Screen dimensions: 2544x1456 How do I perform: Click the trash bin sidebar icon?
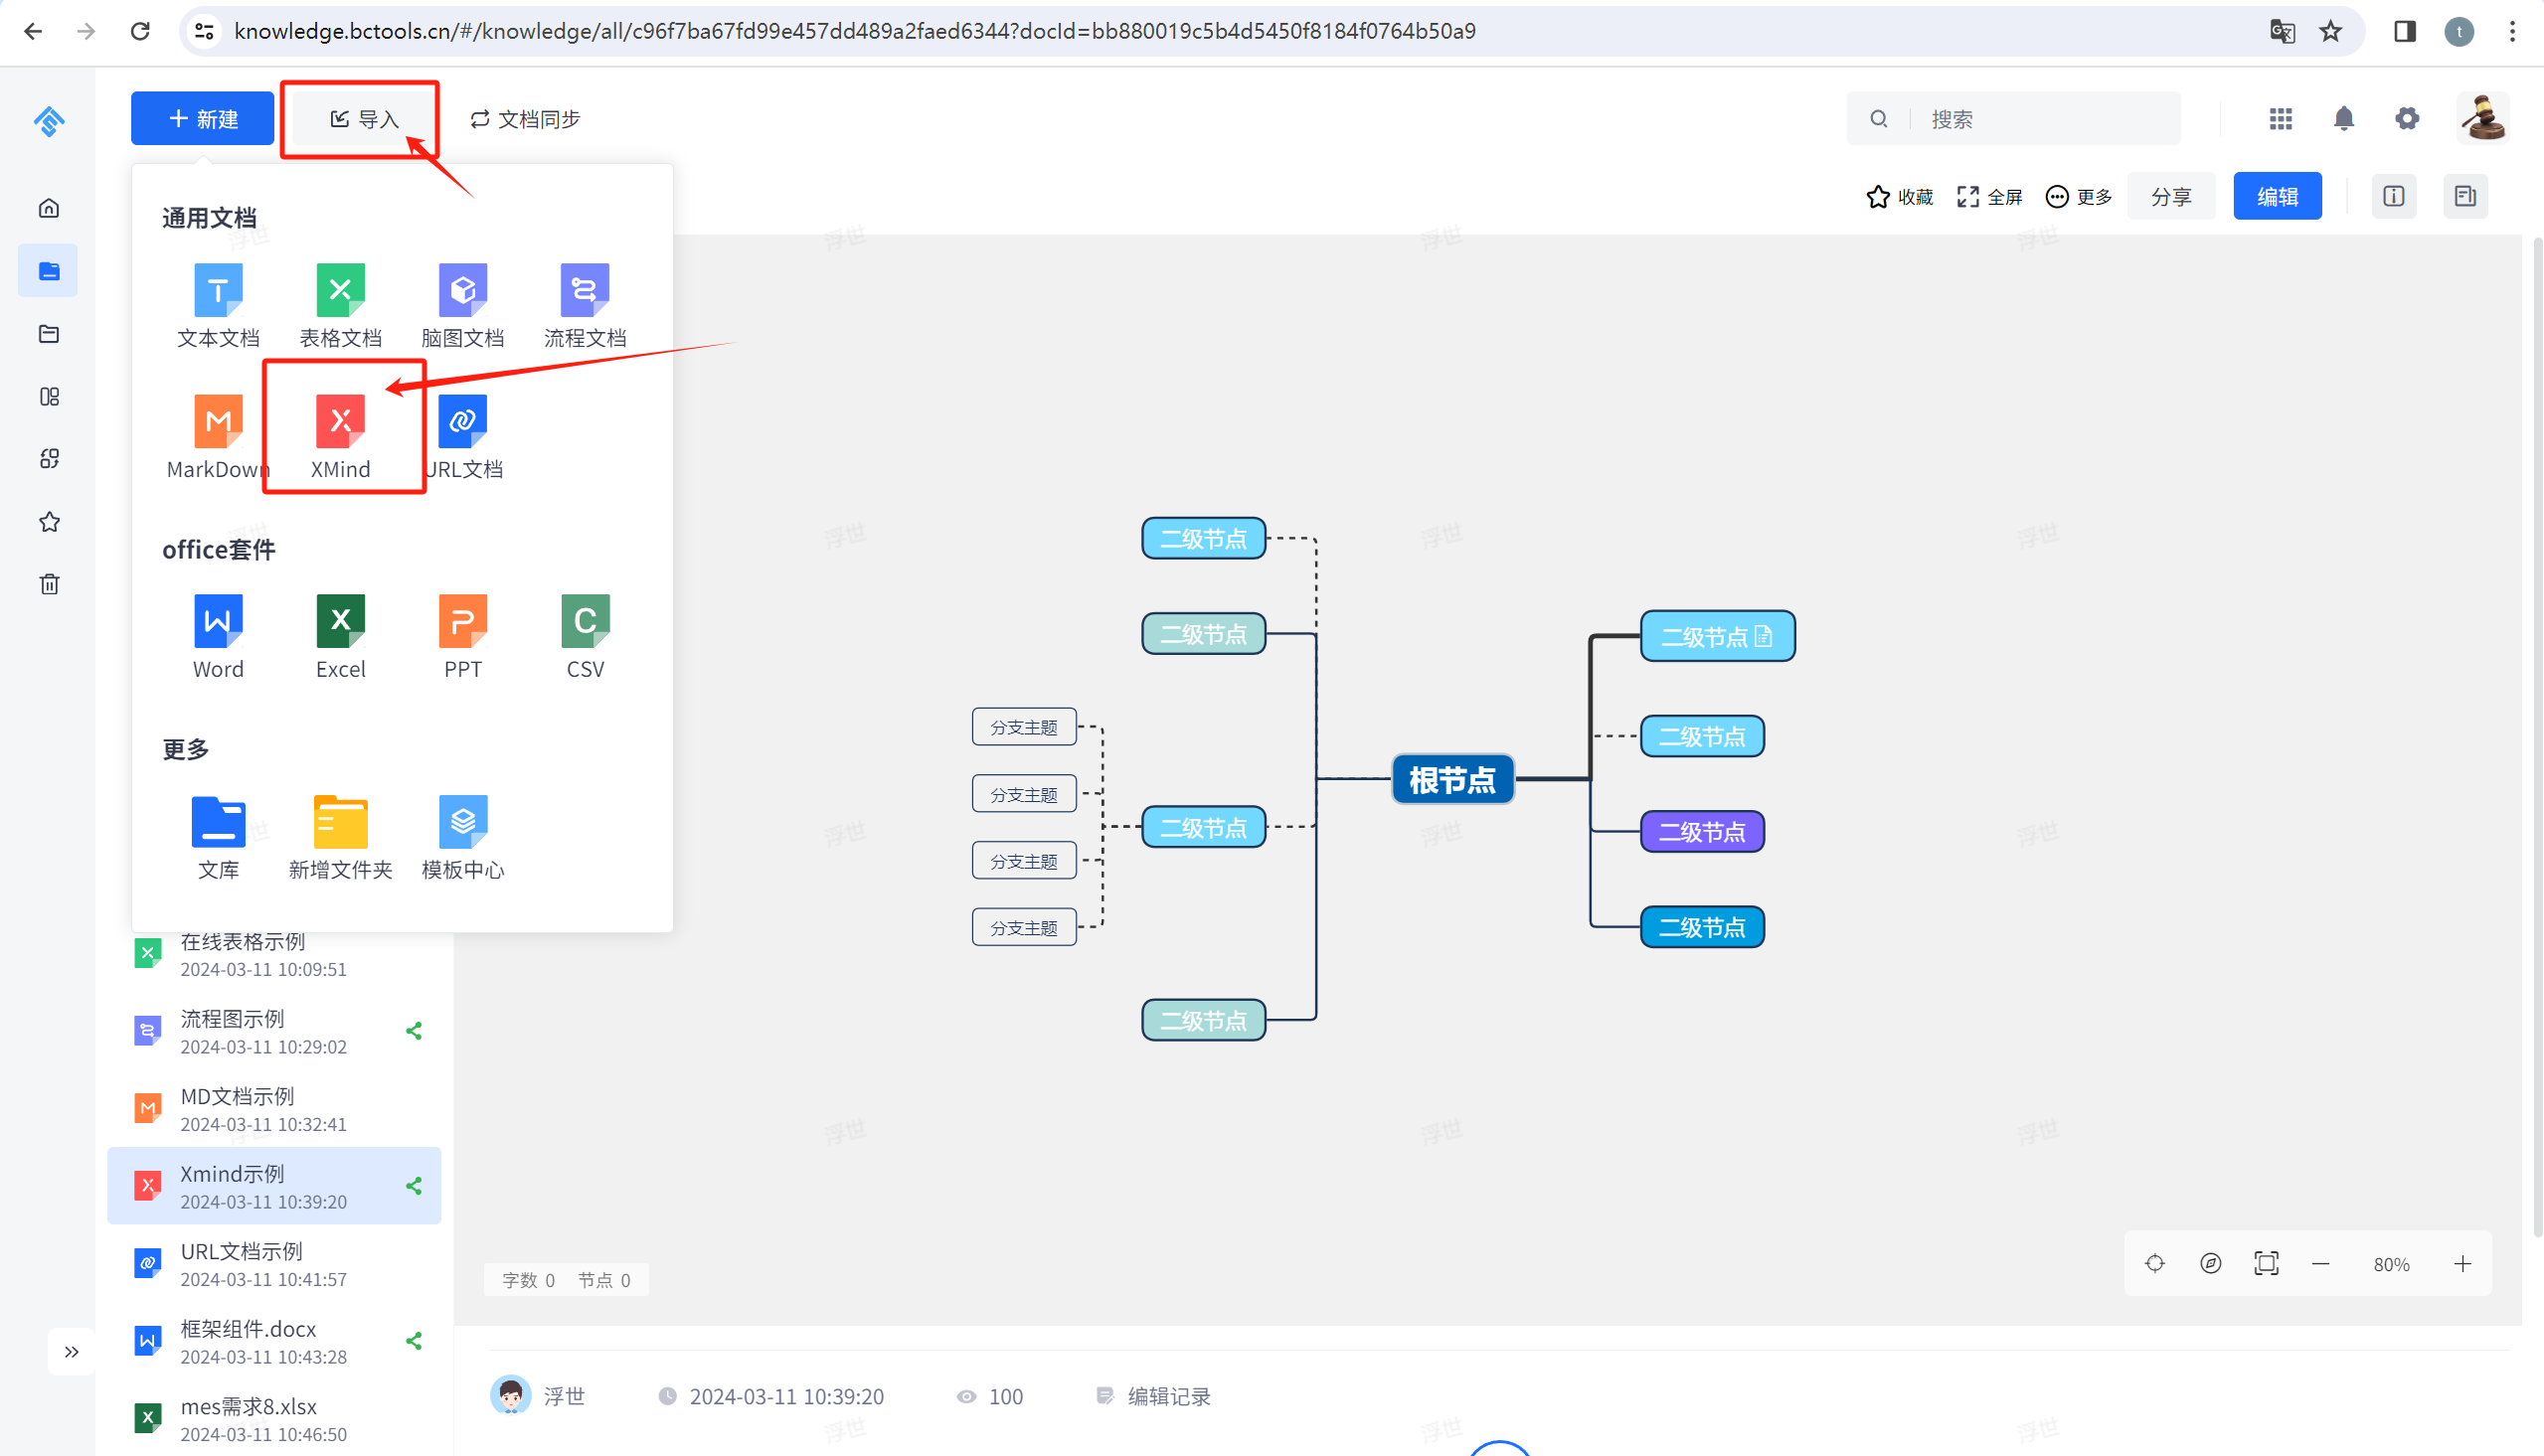point(49,584)
